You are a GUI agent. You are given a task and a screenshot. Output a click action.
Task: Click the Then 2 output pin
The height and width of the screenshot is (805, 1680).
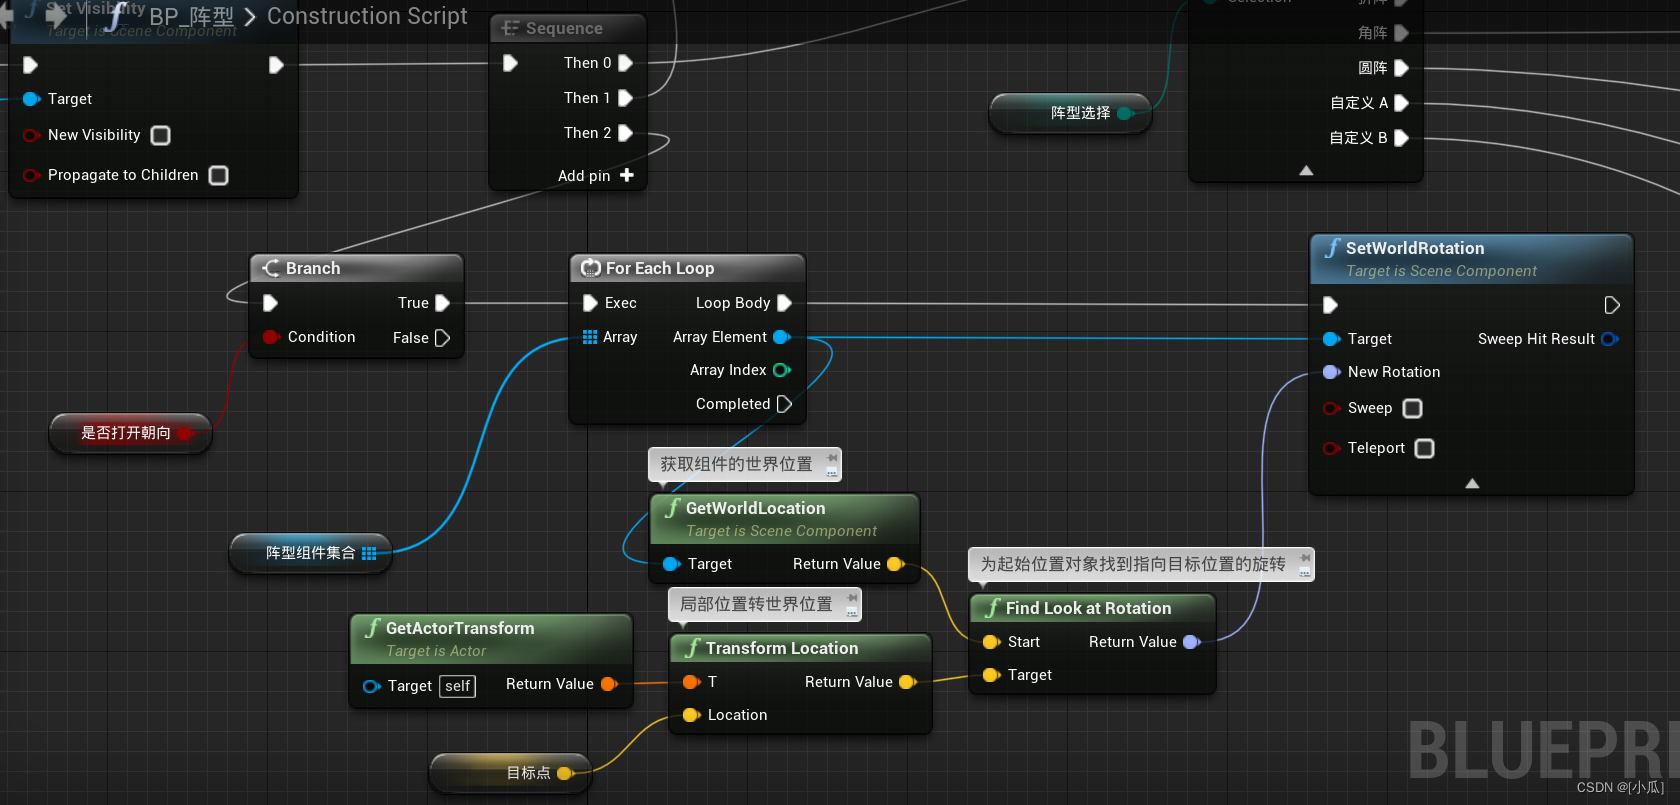click(x=625, y=133)
